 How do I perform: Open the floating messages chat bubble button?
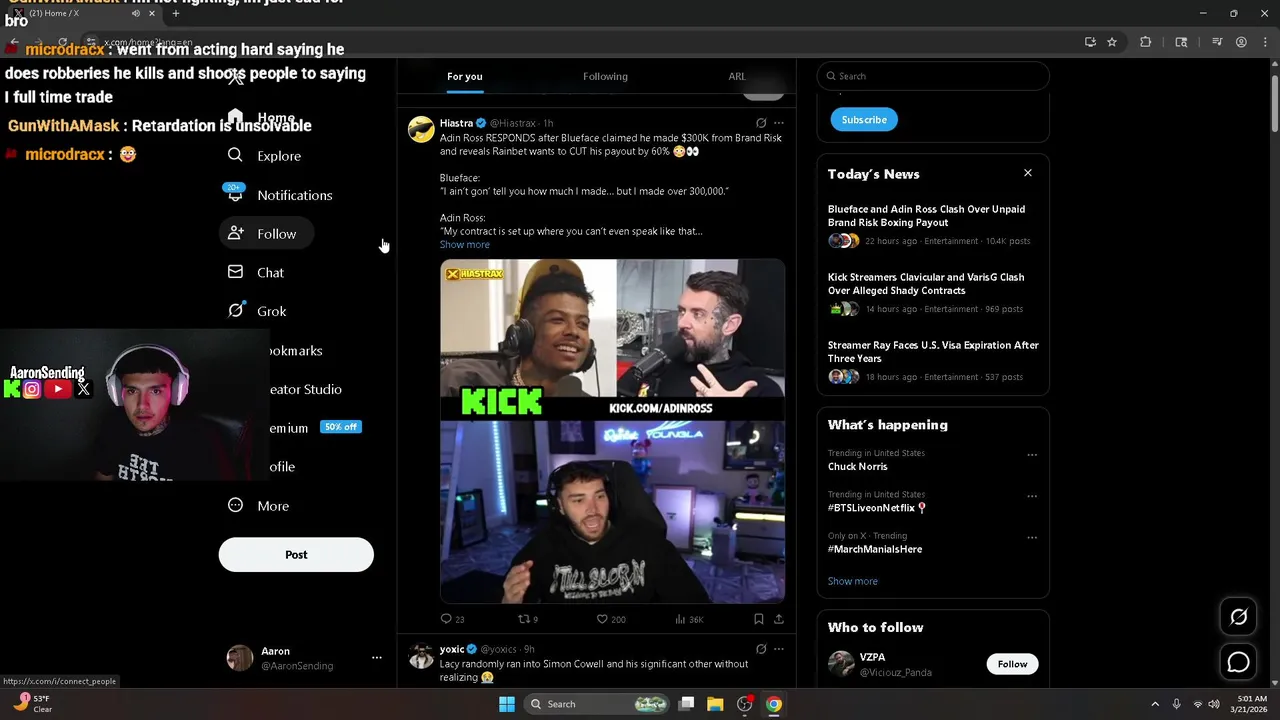click(x=1238, y=662)
